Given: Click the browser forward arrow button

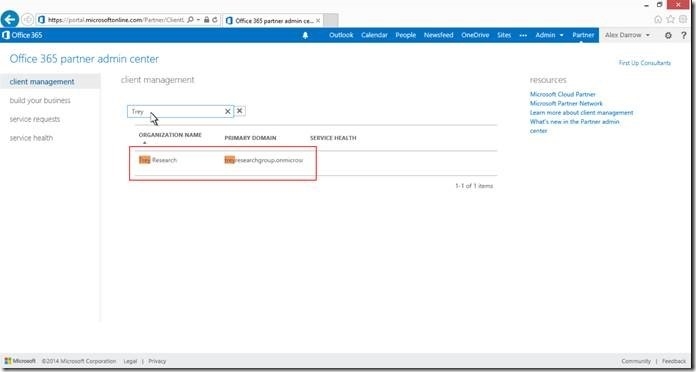Looking at the screenshot, I should point(28,20).
